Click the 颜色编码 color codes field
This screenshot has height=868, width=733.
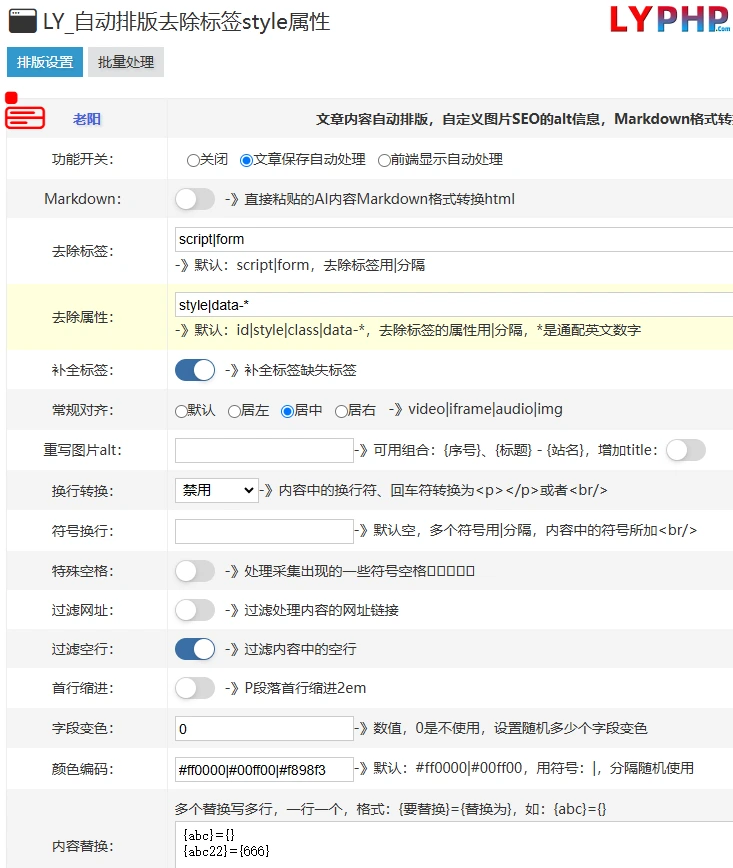[x=264, y=769]
